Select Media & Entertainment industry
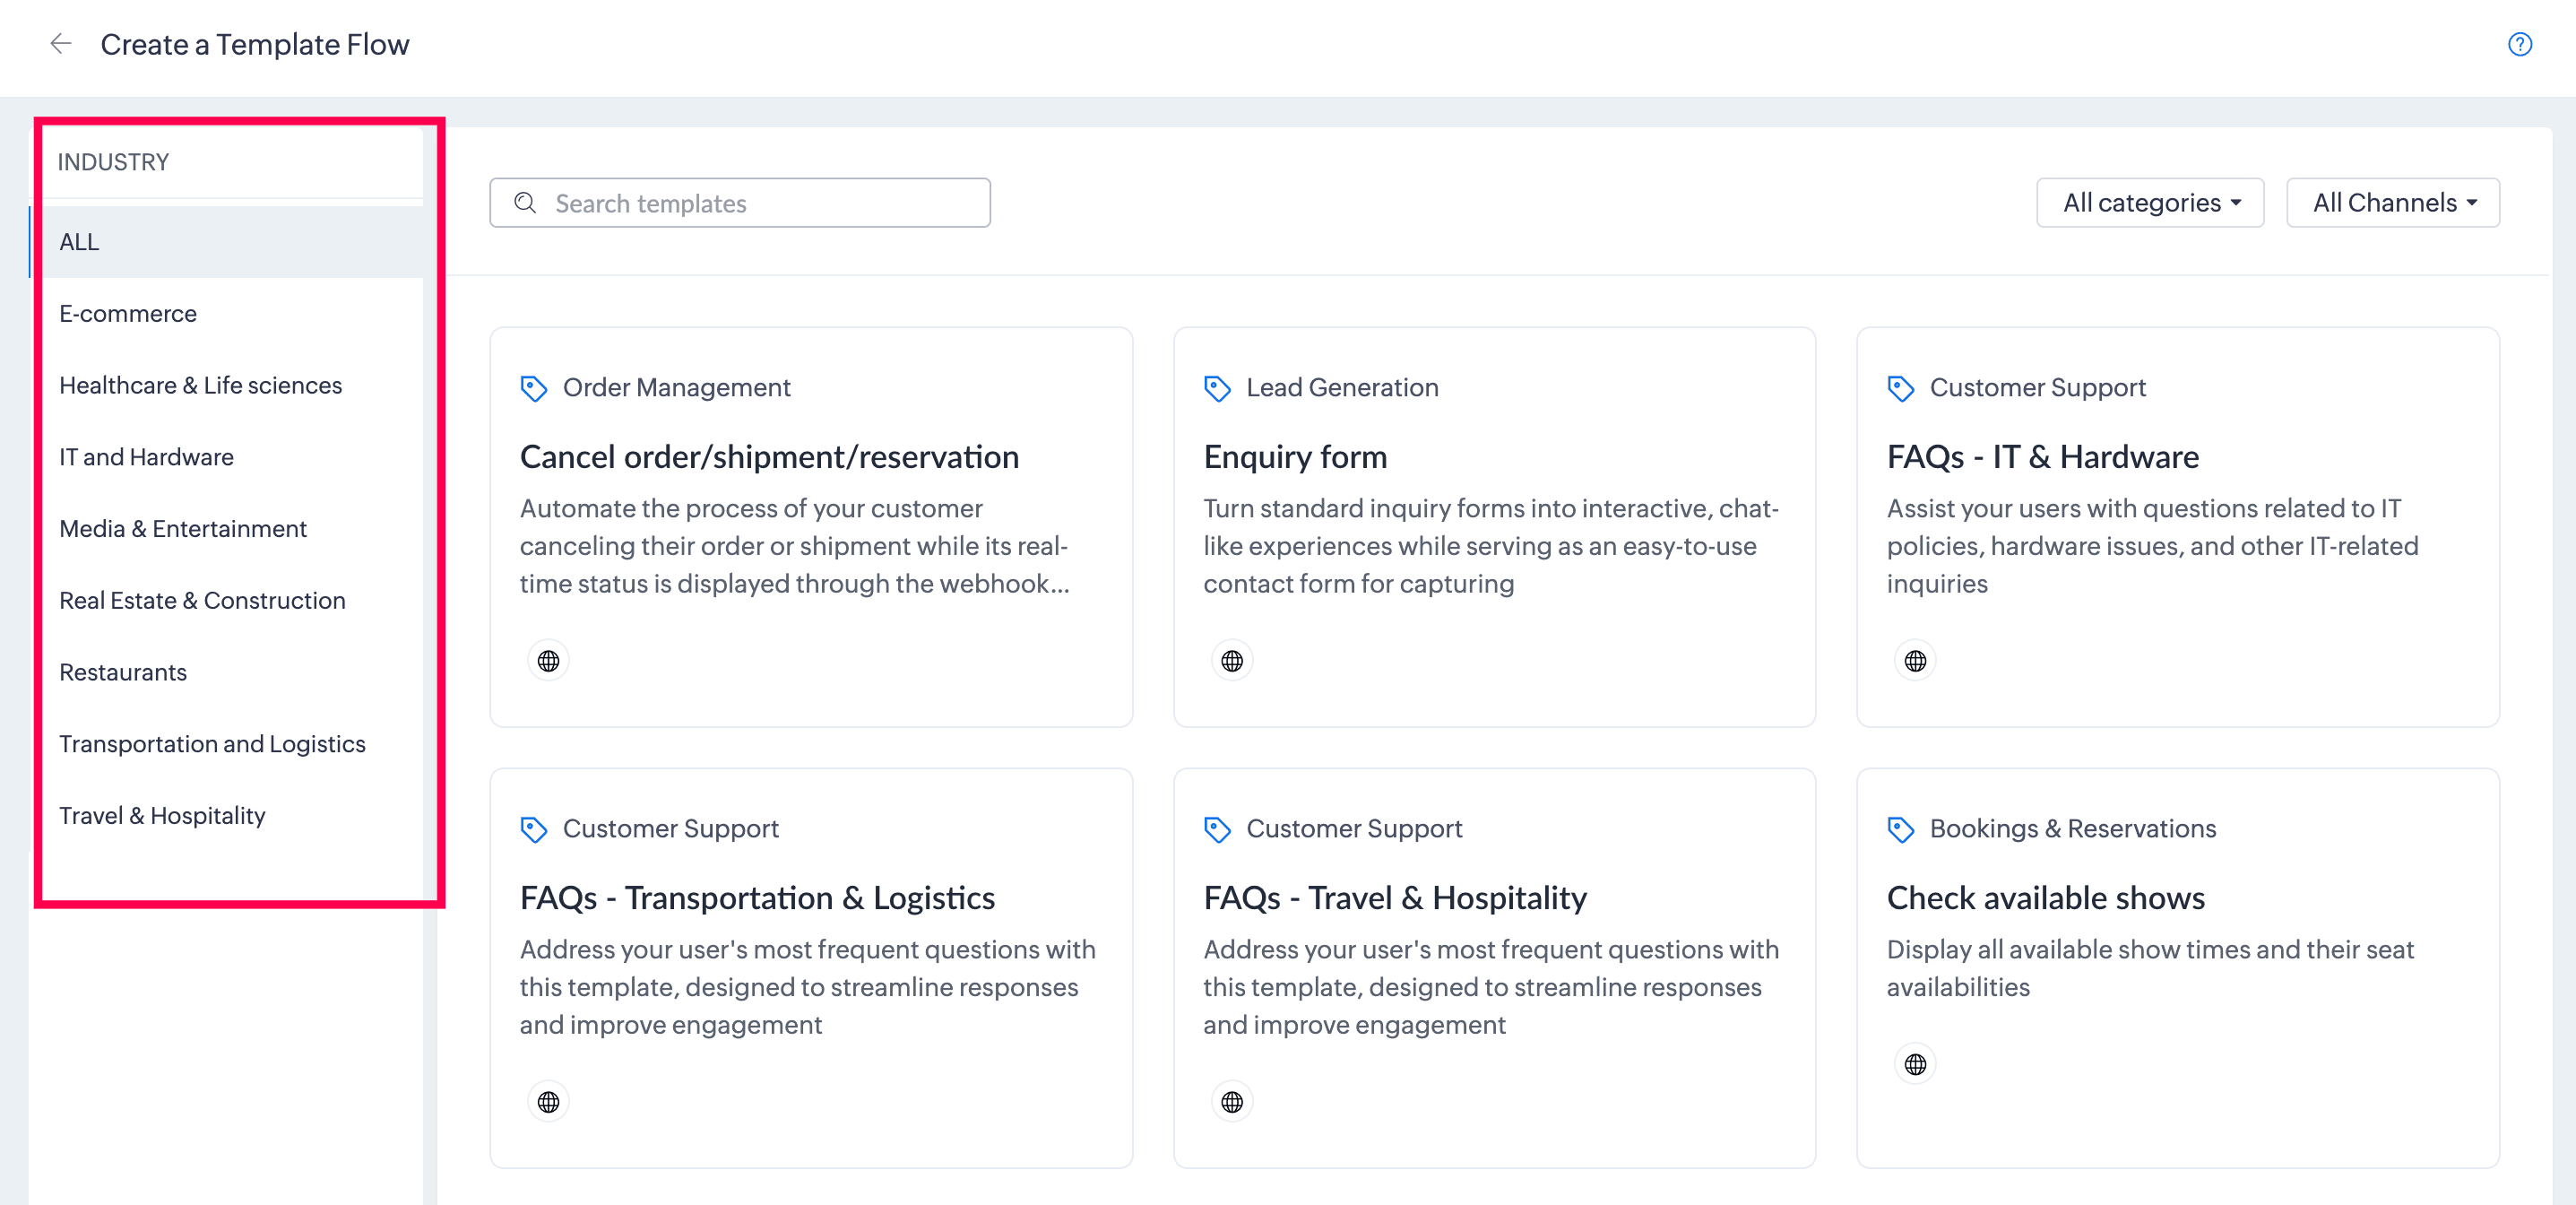 coord(226,529)
